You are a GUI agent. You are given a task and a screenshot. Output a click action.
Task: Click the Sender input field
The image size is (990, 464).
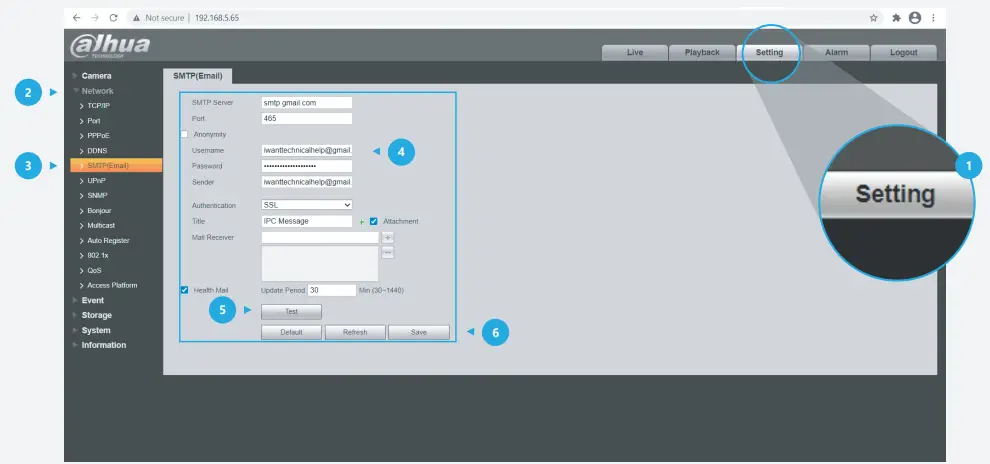pos(306,182)
